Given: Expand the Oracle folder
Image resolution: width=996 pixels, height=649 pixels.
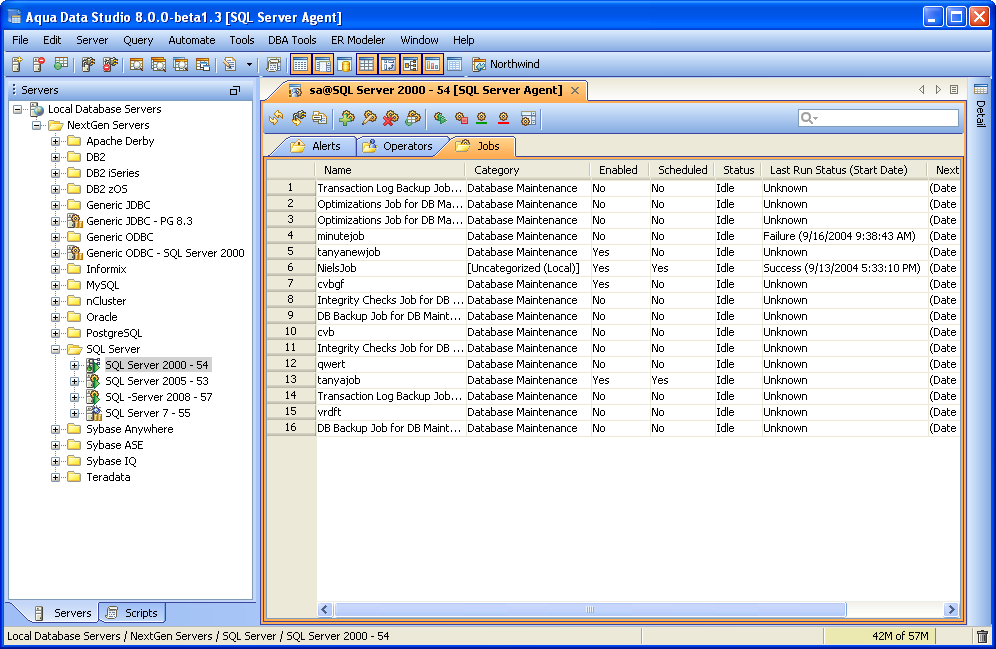Looking at the screenshot, I should click(x=56, y=317).
